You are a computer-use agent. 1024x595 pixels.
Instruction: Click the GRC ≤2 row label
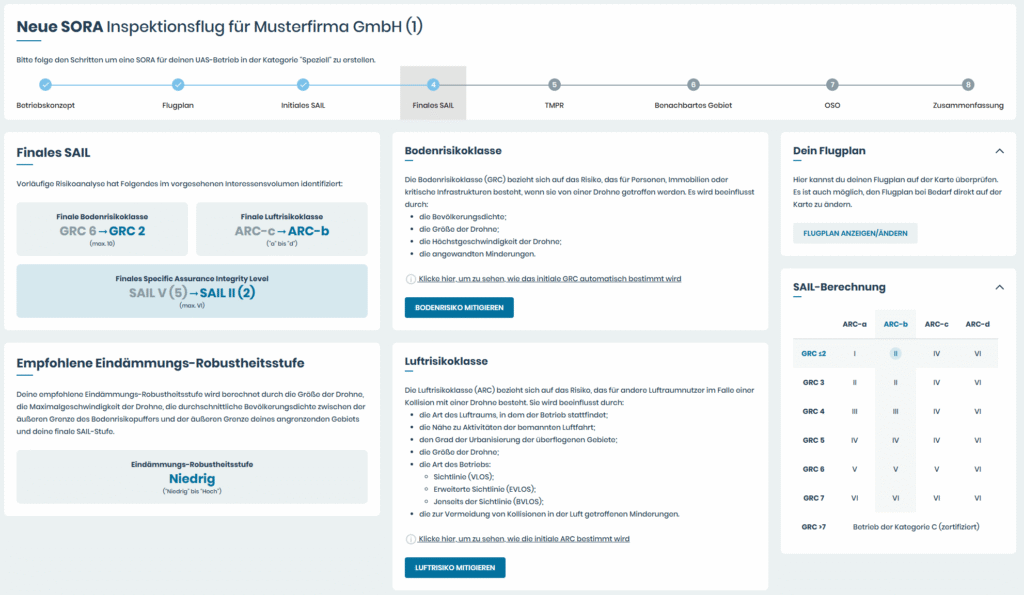(814, 353)
